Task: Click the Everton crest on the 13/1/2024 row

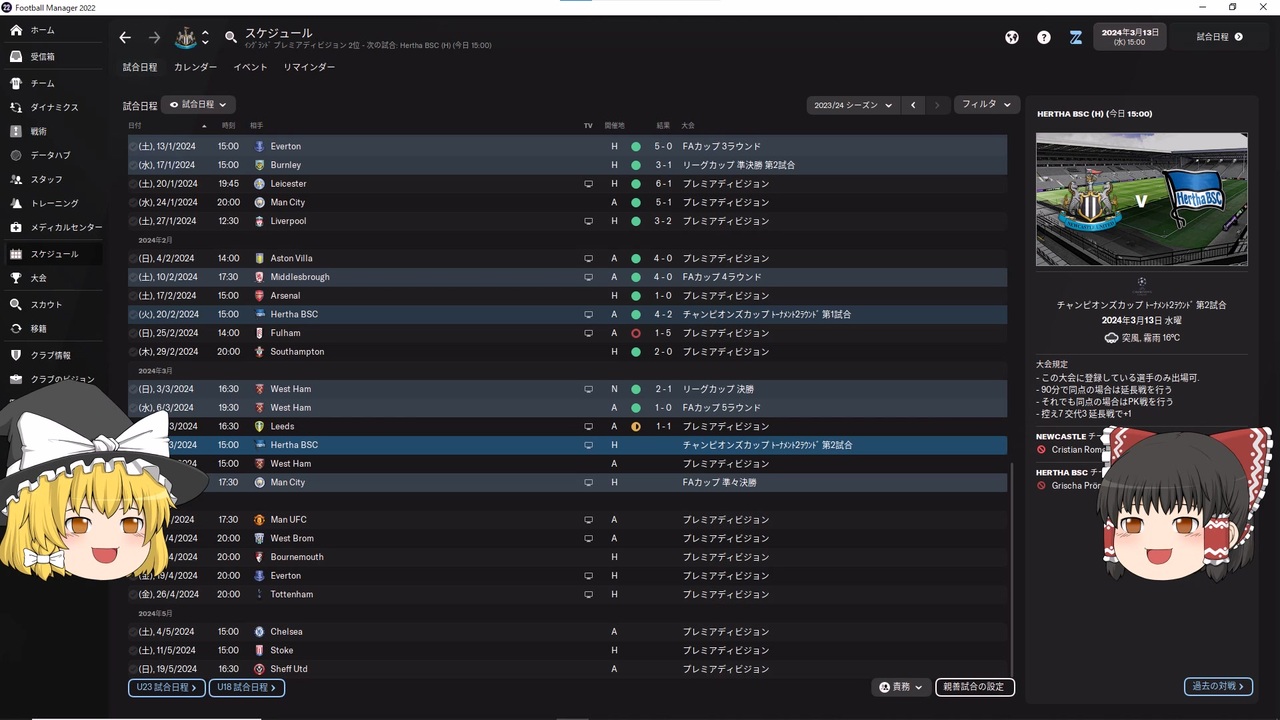Action: (259, 146)
